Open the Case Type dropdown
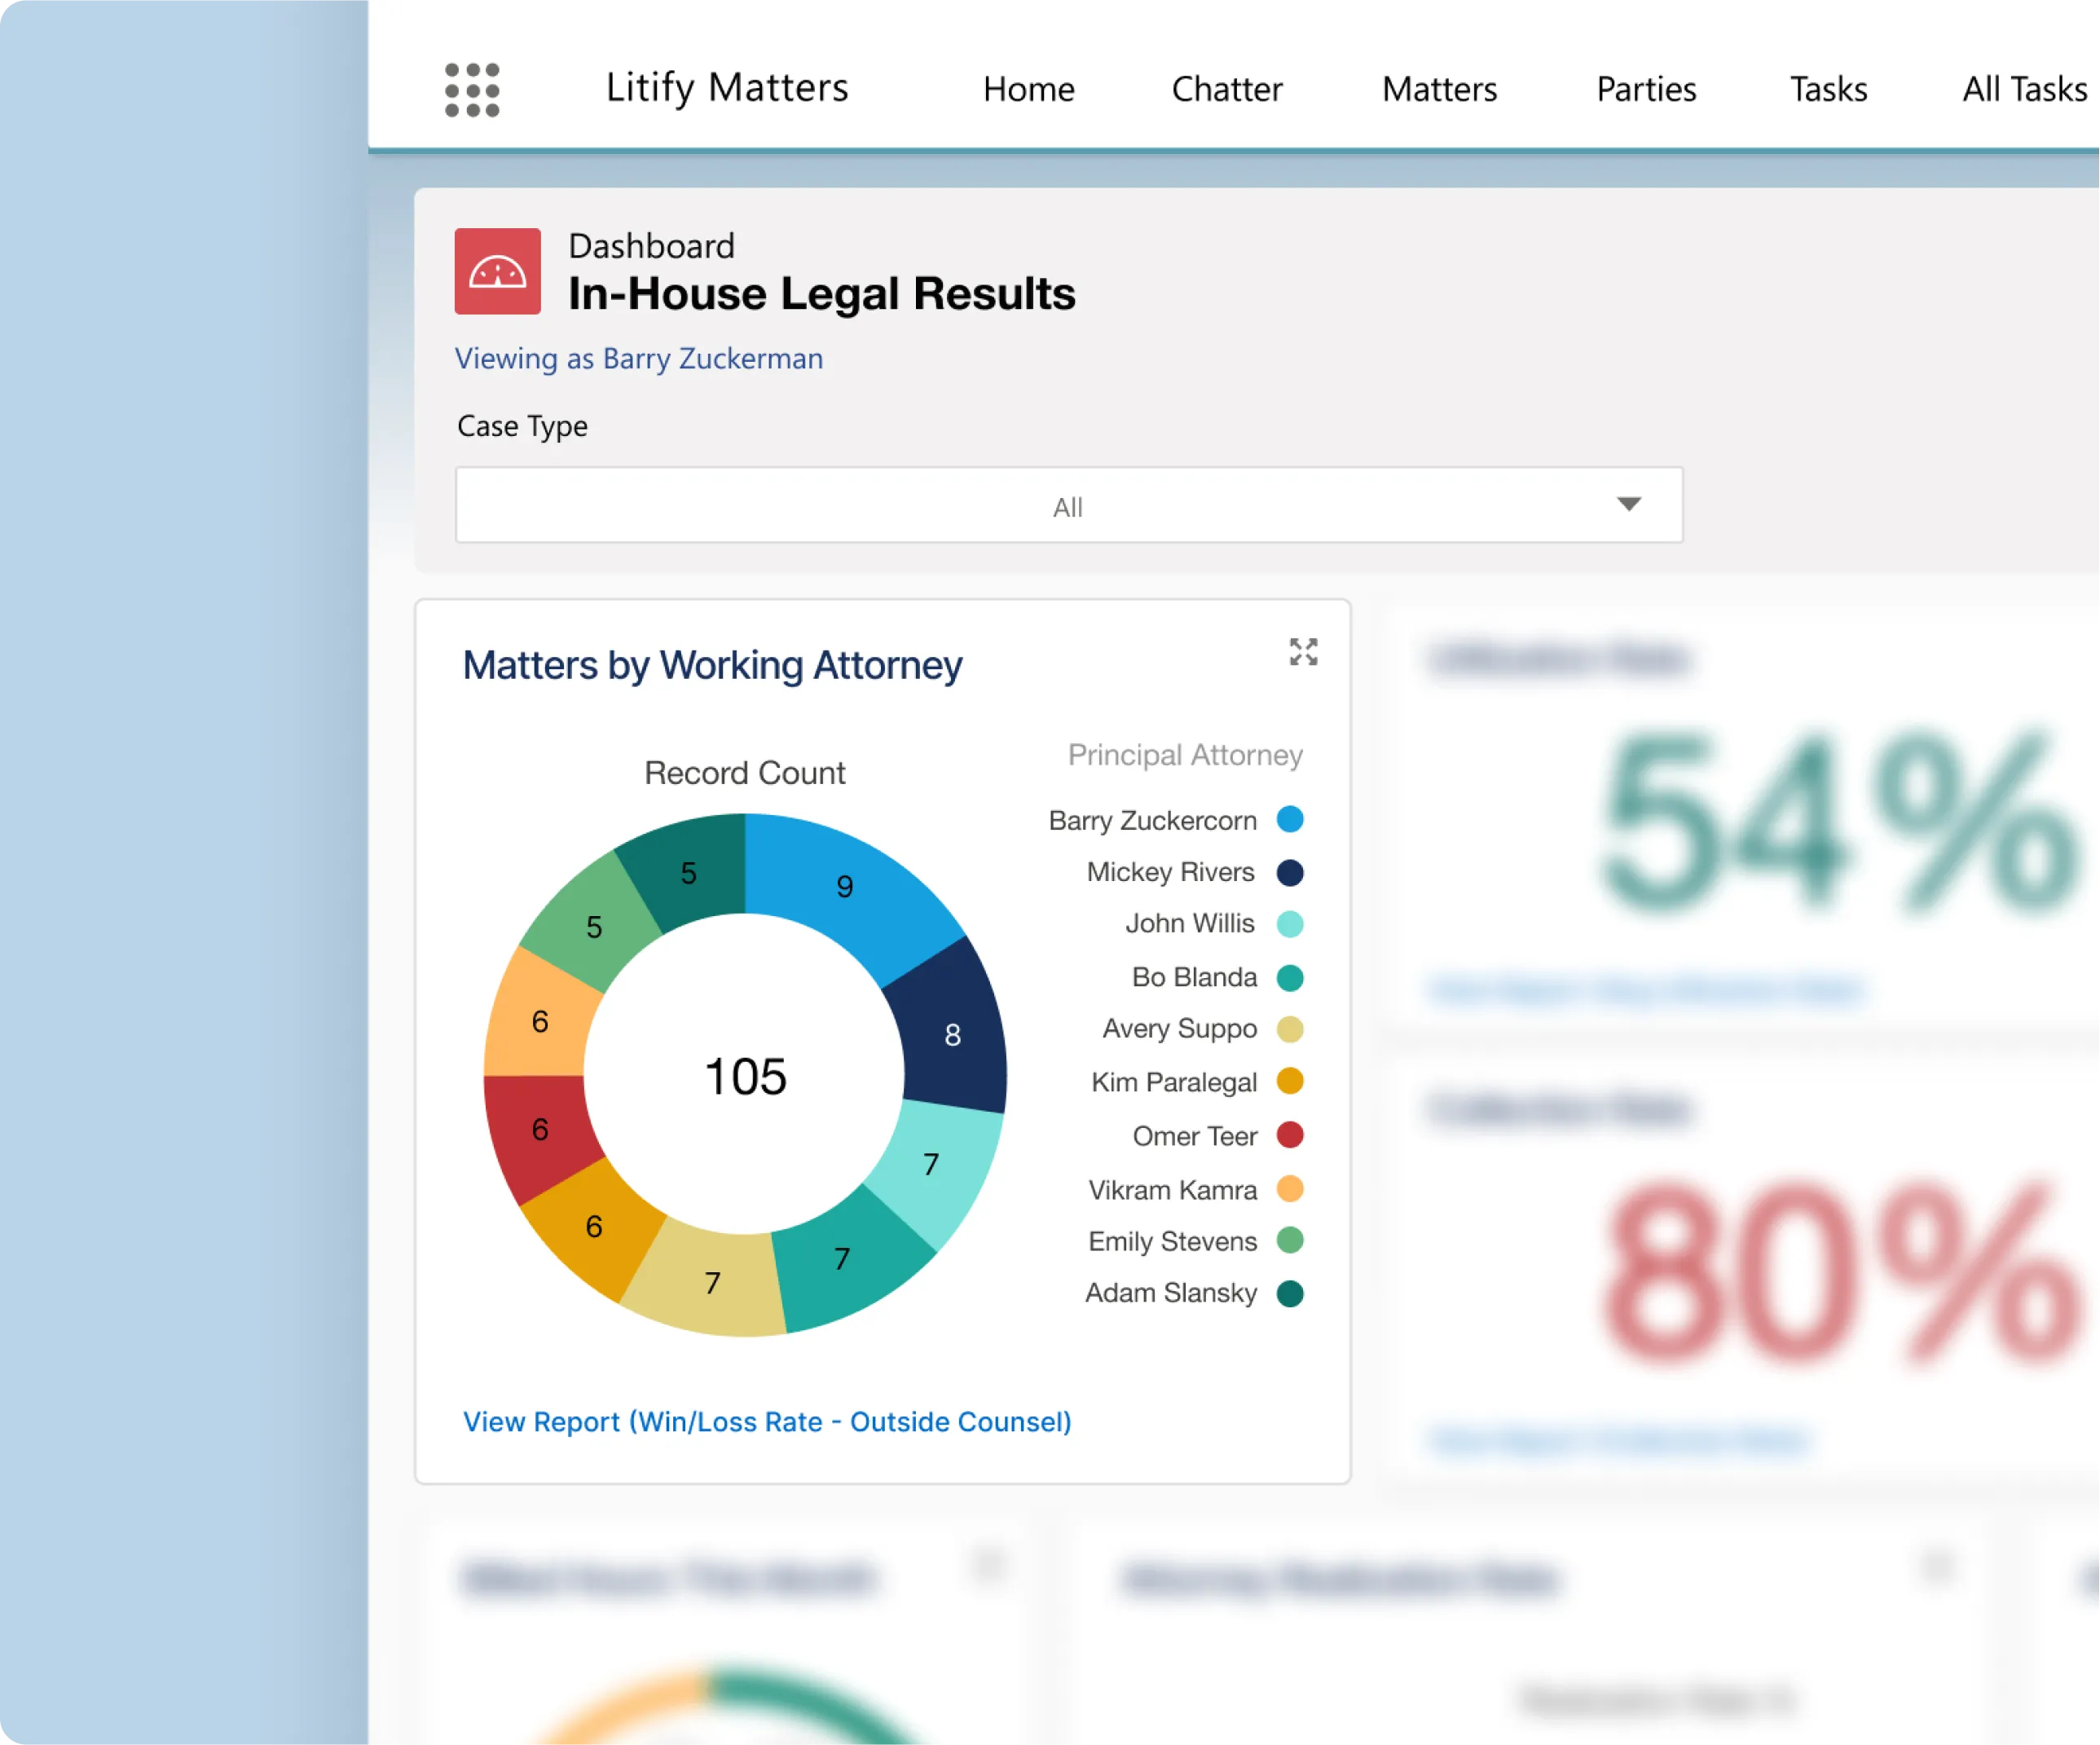This screenshot has height=1745, width=2100. pos(1068,505)
